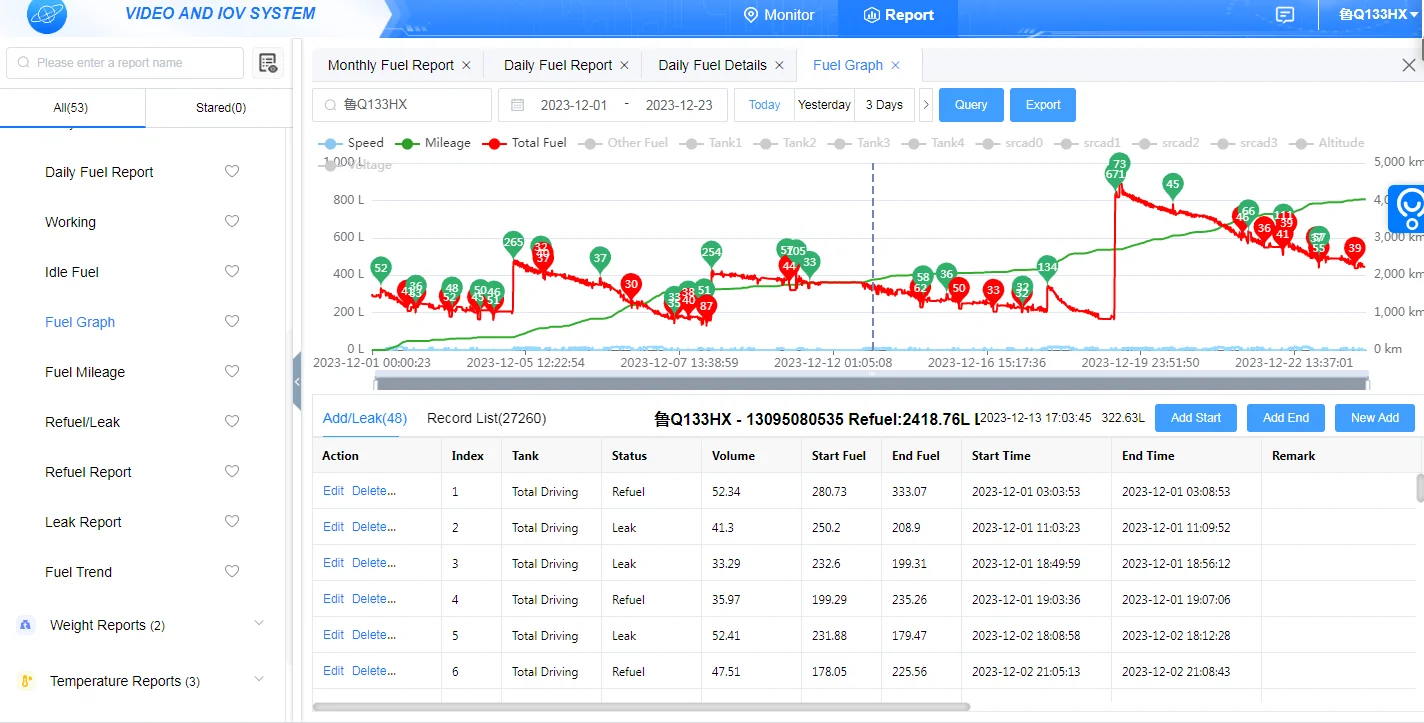This screenshot has width=1424, height=723.
Task: Open the Stared(0) tab
Action: click(220, 108)
